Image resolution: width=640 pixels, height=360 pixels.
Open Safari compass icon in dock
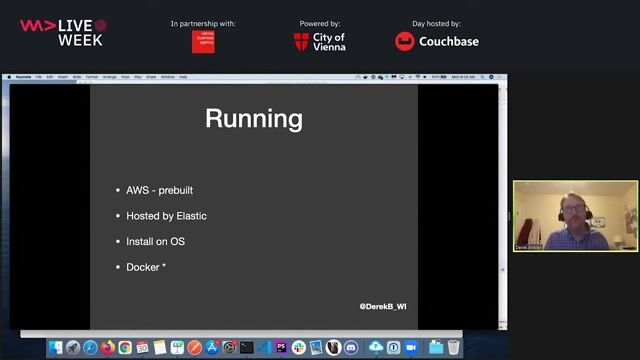[90, 347]
